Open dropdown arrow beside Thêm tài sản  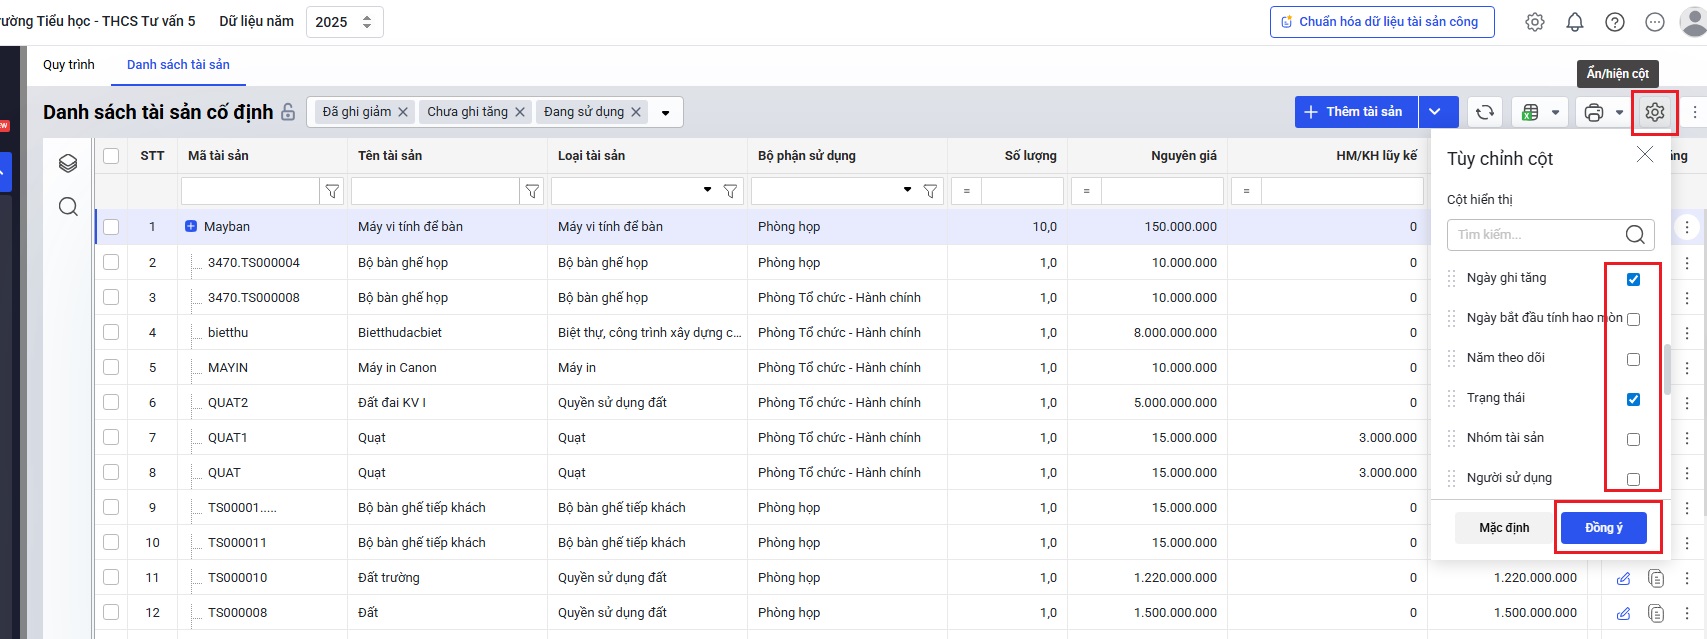(1436, 112)
